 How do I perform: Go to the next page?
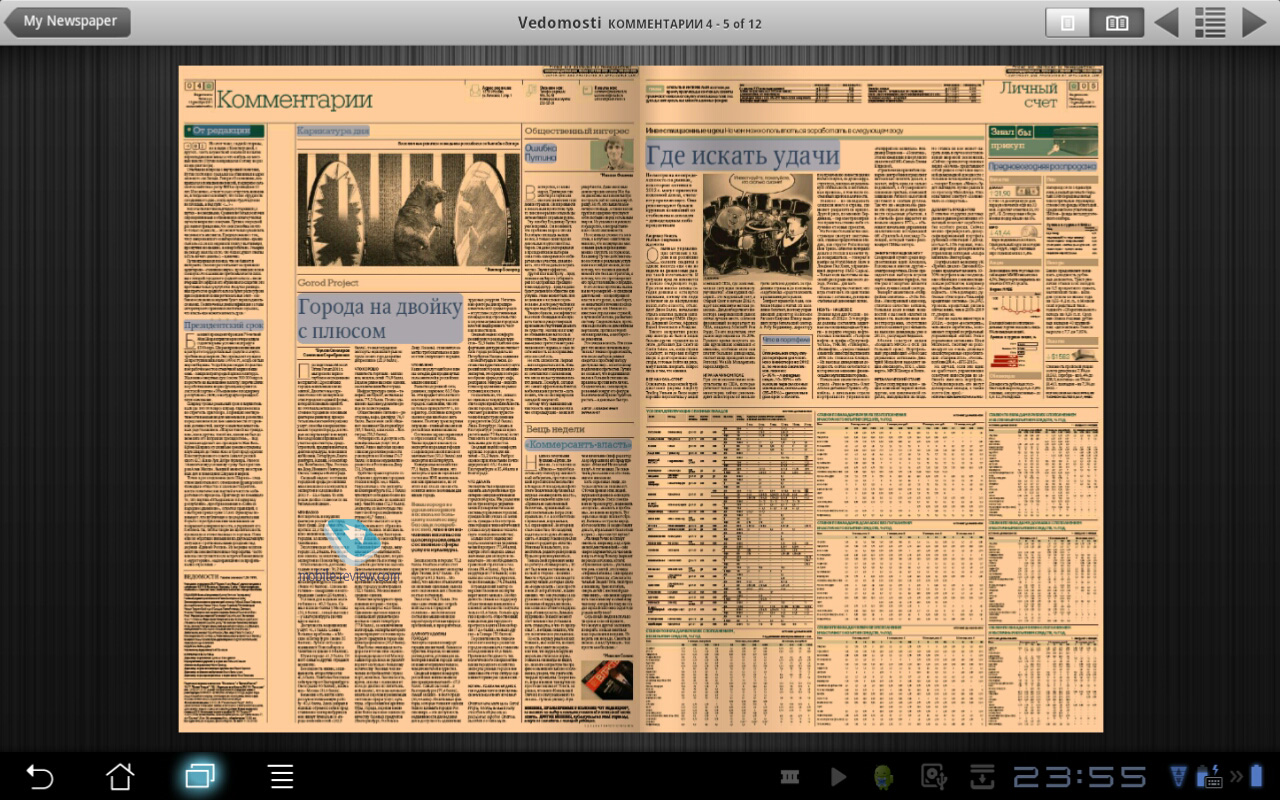[x=1254, y=22]
